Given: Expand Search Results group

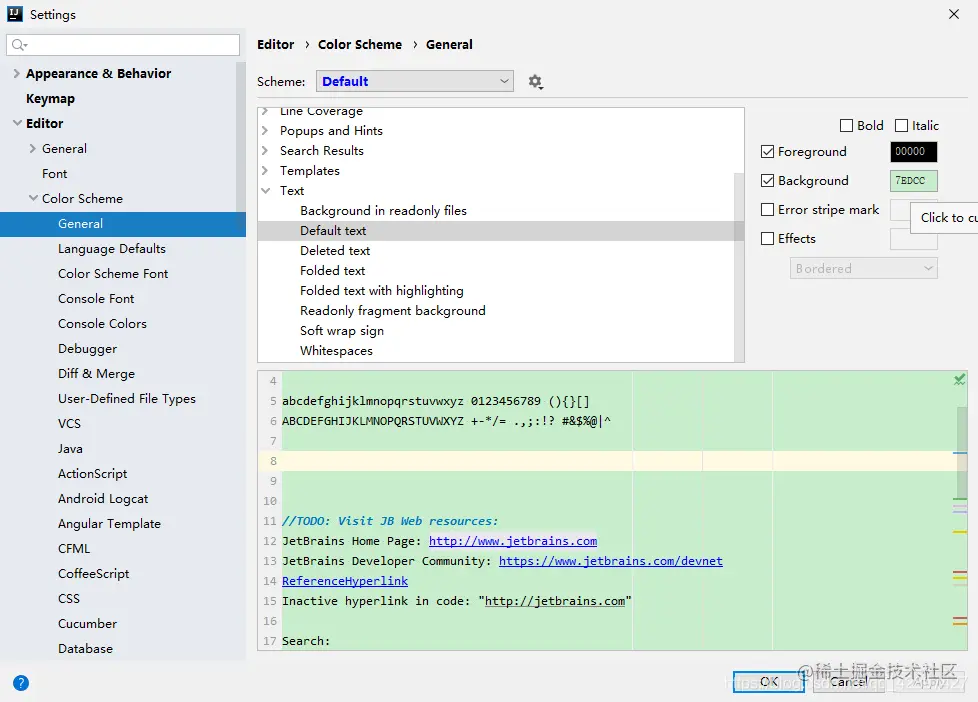Looking at the screenshot, I should tap(265, 150).
